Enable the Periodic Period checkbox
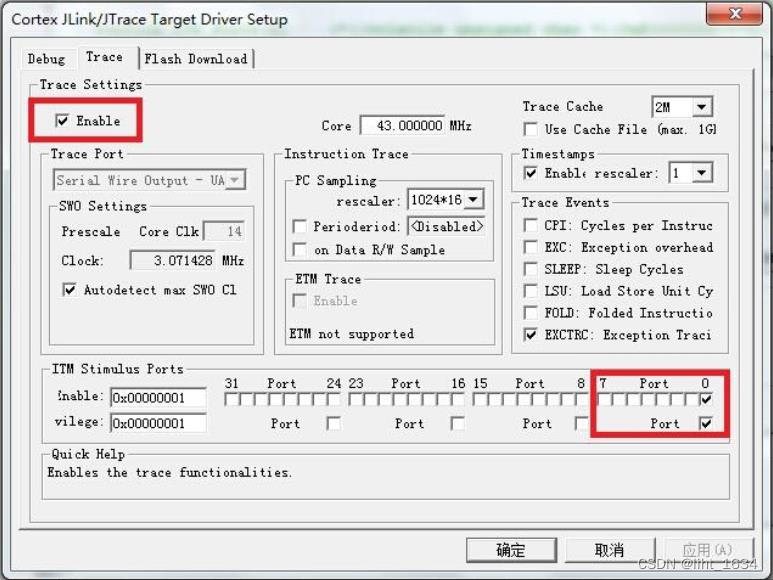This screenshot has height=580, width=773. (x=300, y=227)
